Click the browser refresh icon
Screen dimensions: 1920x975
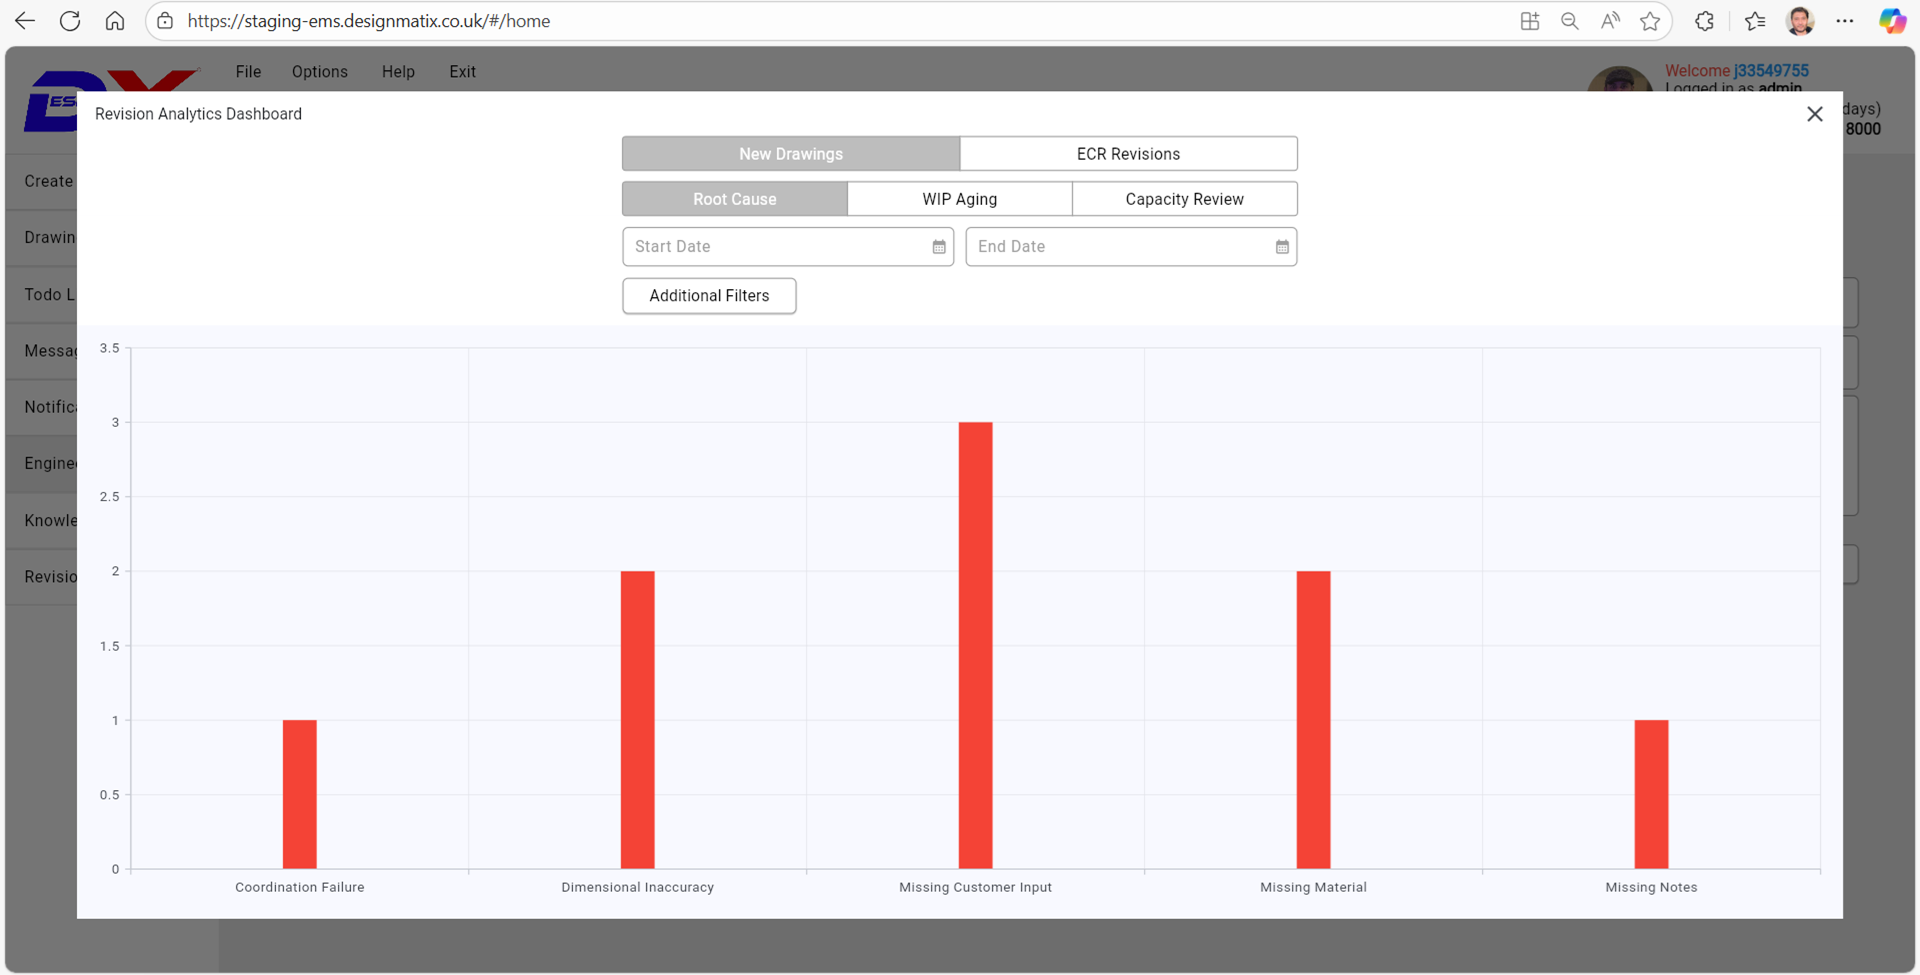[70, 21]
